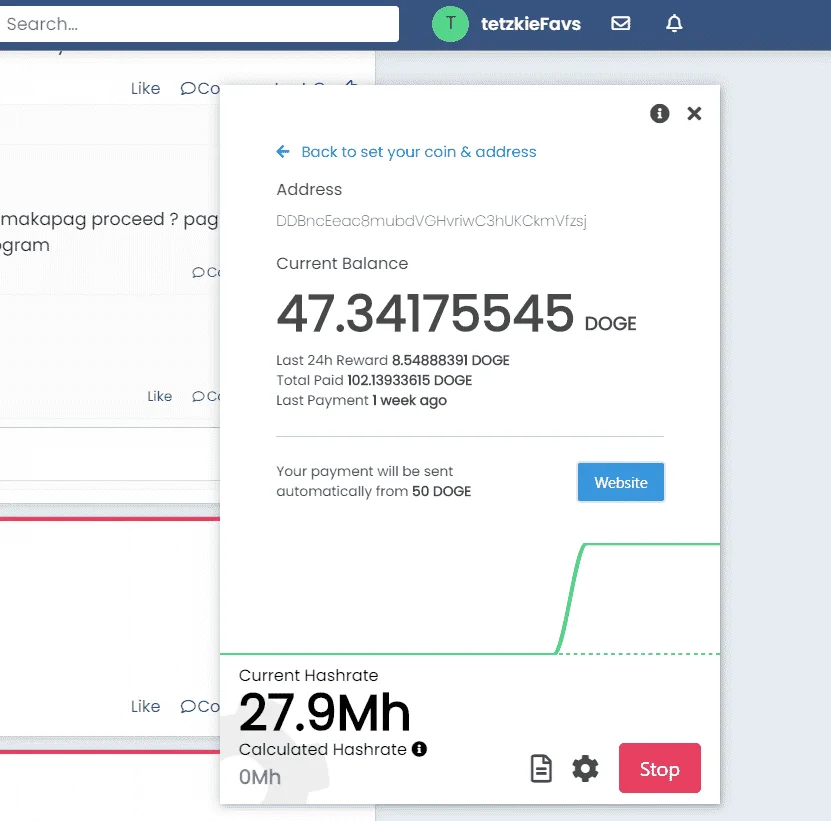The image size is (831, 821).
Task: Click Like on the middle feed post
Action: [160, 396]
